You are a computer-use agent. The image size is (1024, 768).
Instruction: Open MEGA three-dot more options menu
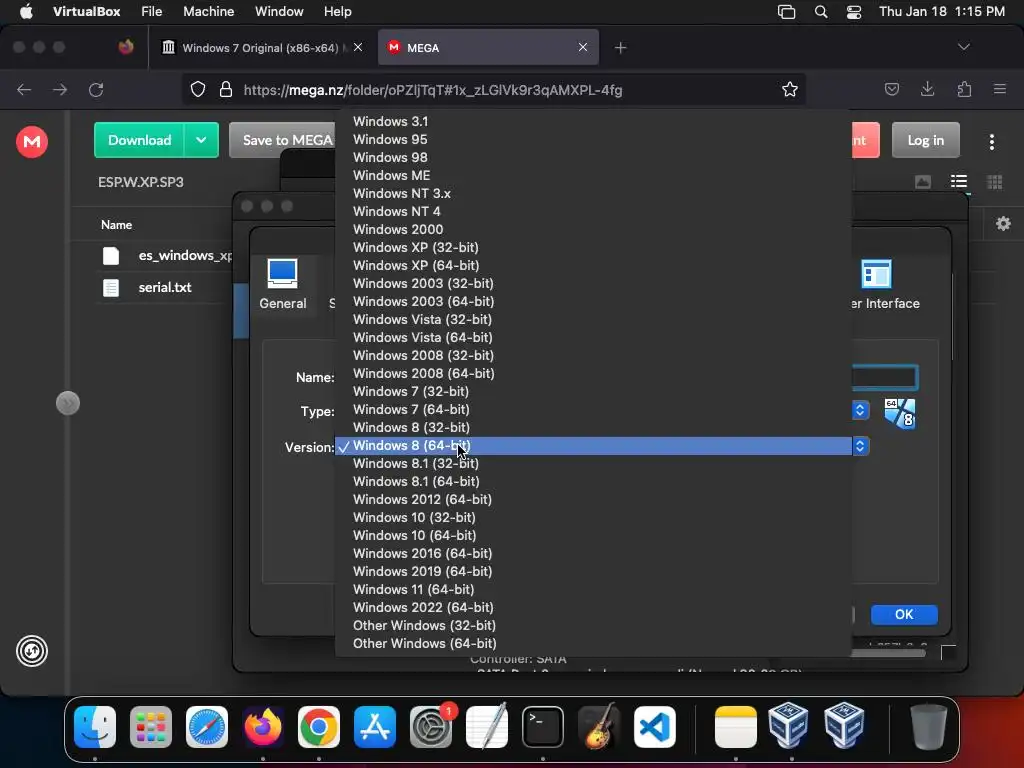click(x=991, y=142)
